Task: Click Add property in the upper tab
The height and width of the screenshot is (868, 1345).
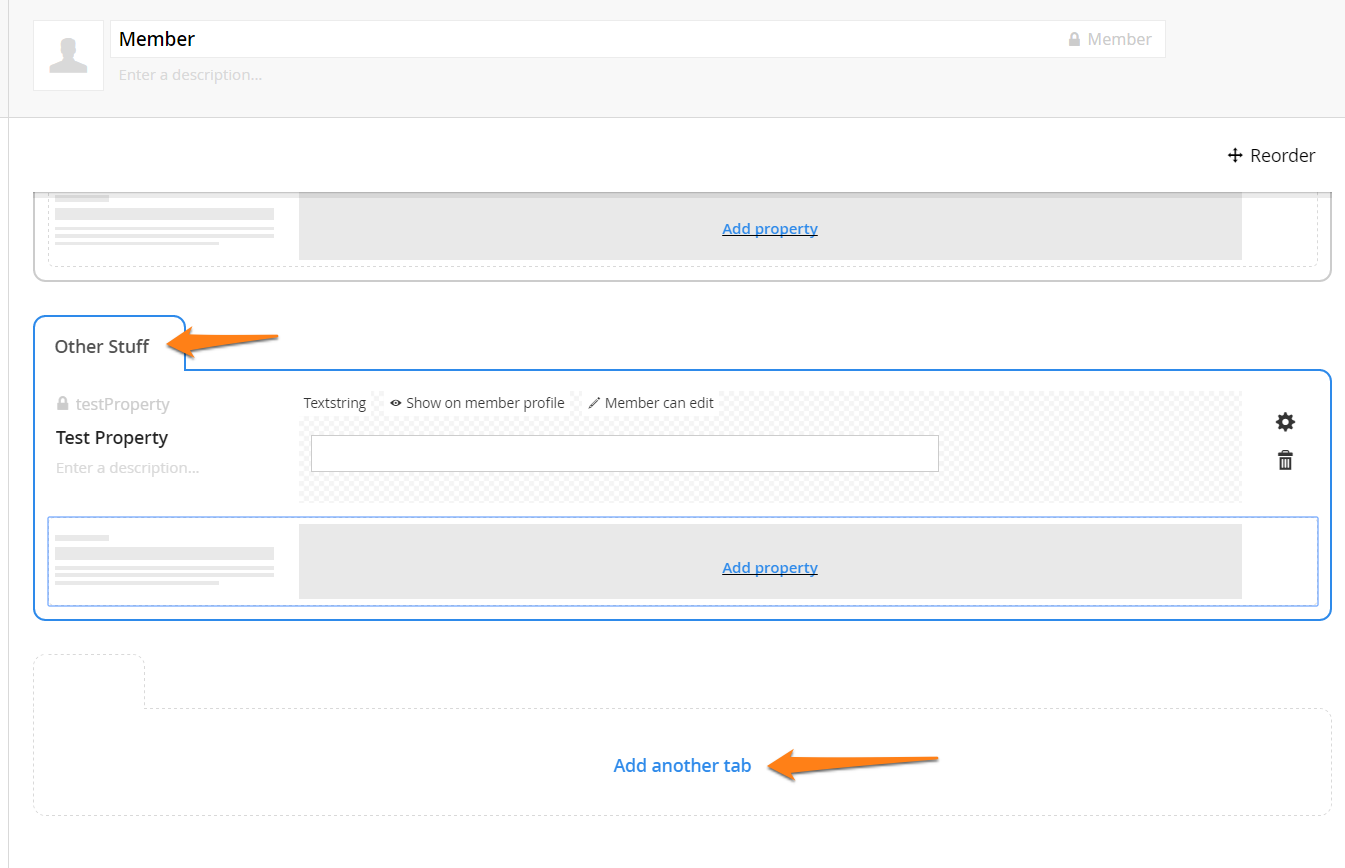Action: tap(769, 229)
